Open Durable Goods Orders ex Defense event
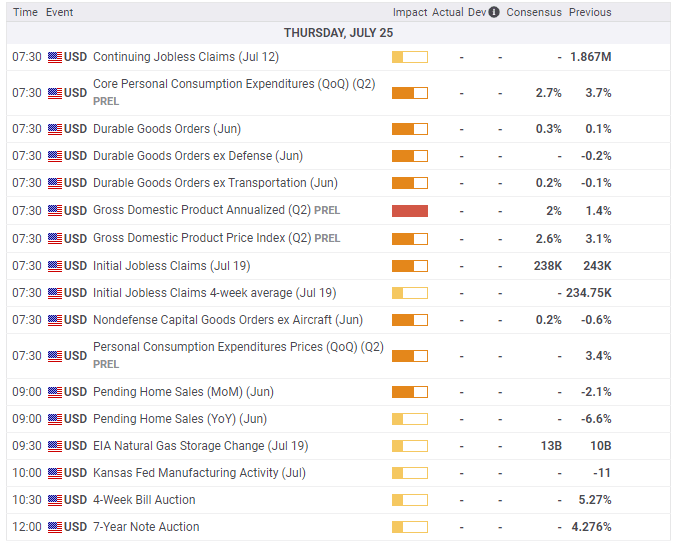681x543 pixels. coord(198,156)
